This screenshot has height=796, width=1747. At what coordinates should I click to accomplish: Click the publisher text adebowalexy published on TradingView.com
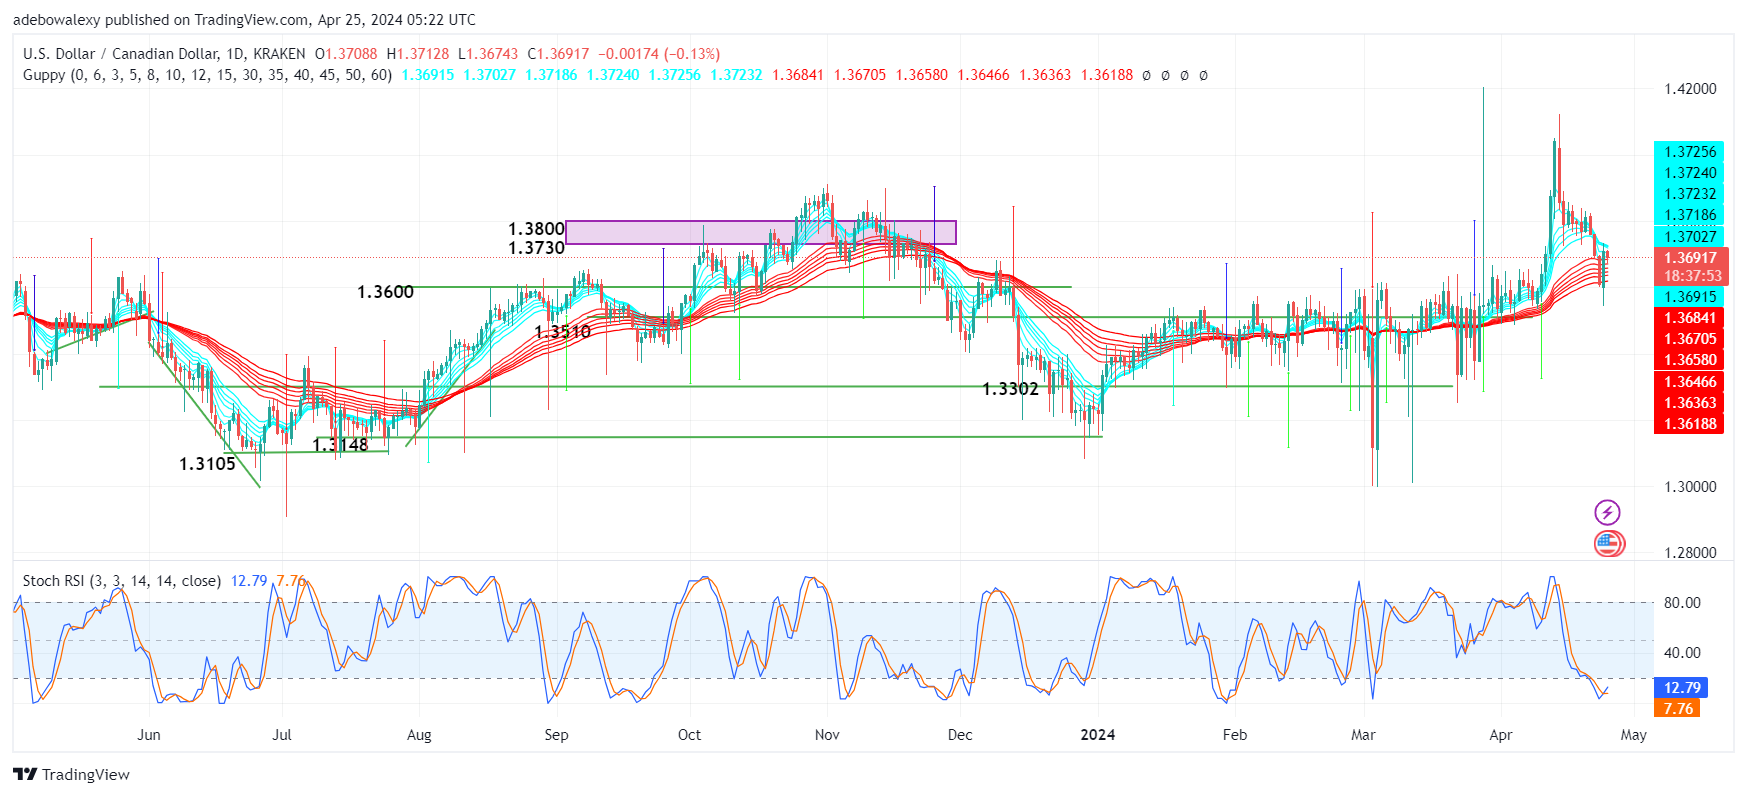[161, 20]
